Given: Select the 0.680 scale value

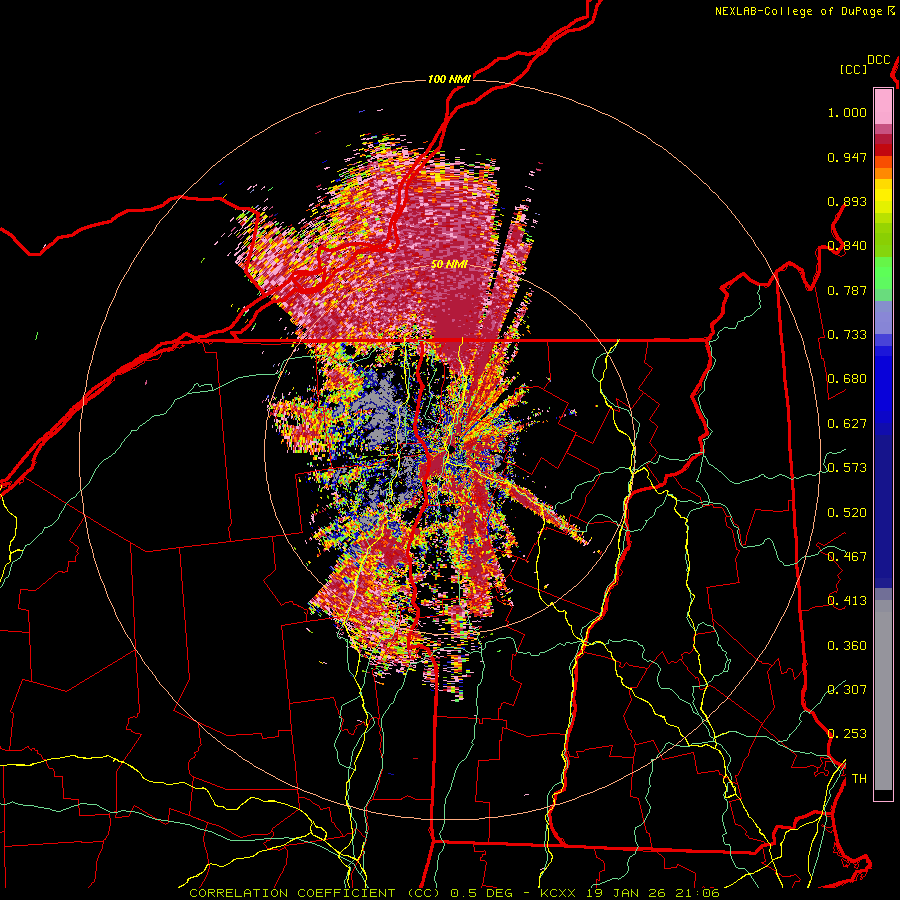Looking at the screenshot, I should click(847, 379).
